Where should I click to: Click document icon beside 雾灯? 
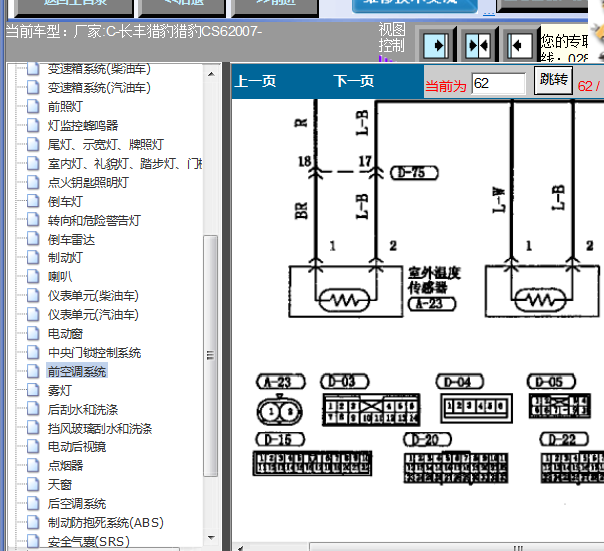click(x=33, y=390)
